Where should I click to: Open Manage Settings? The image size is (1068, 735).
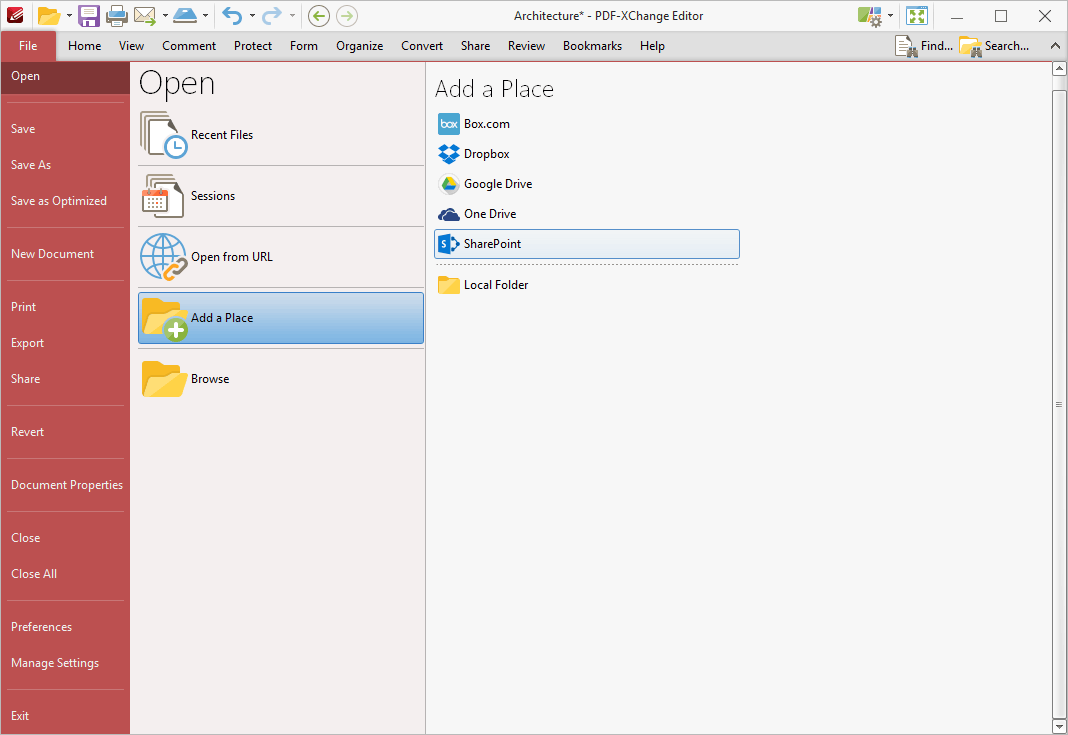coord(65,663)
